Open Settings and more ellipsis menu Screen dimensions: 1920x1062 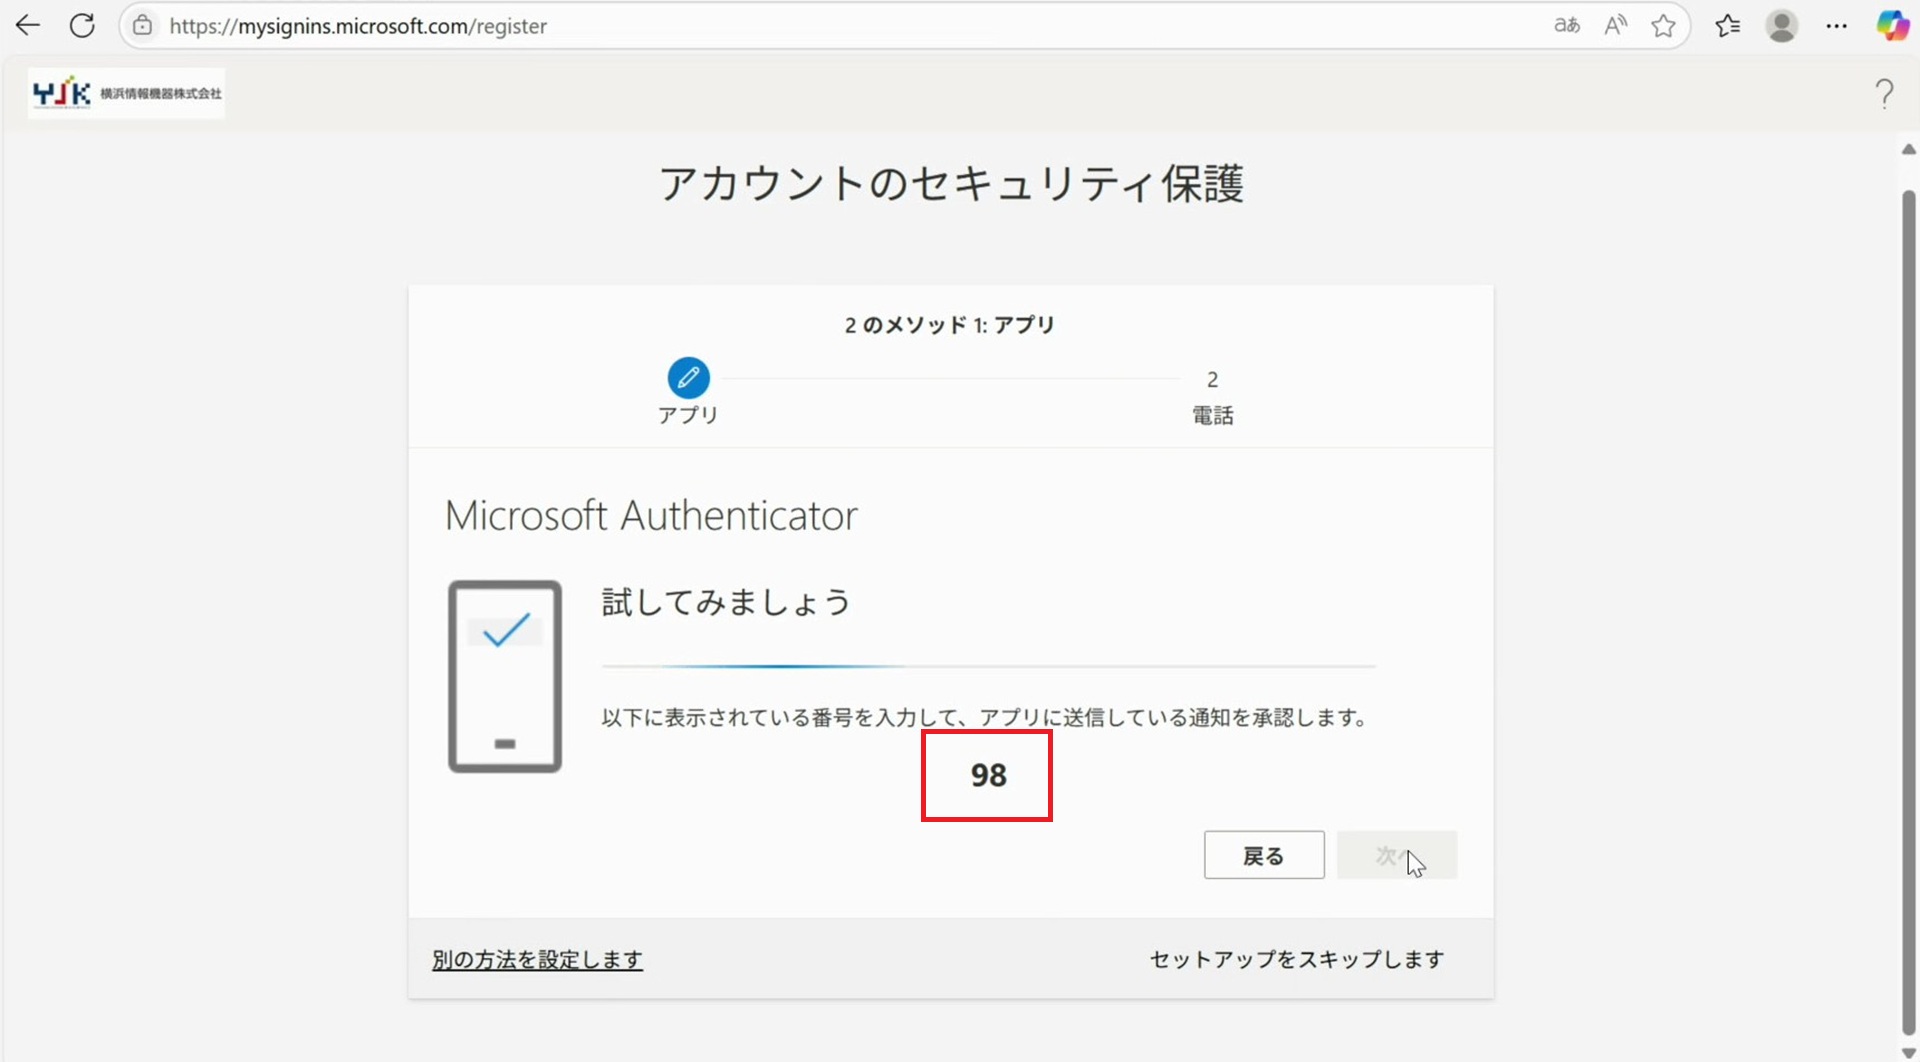point(1836,26)
